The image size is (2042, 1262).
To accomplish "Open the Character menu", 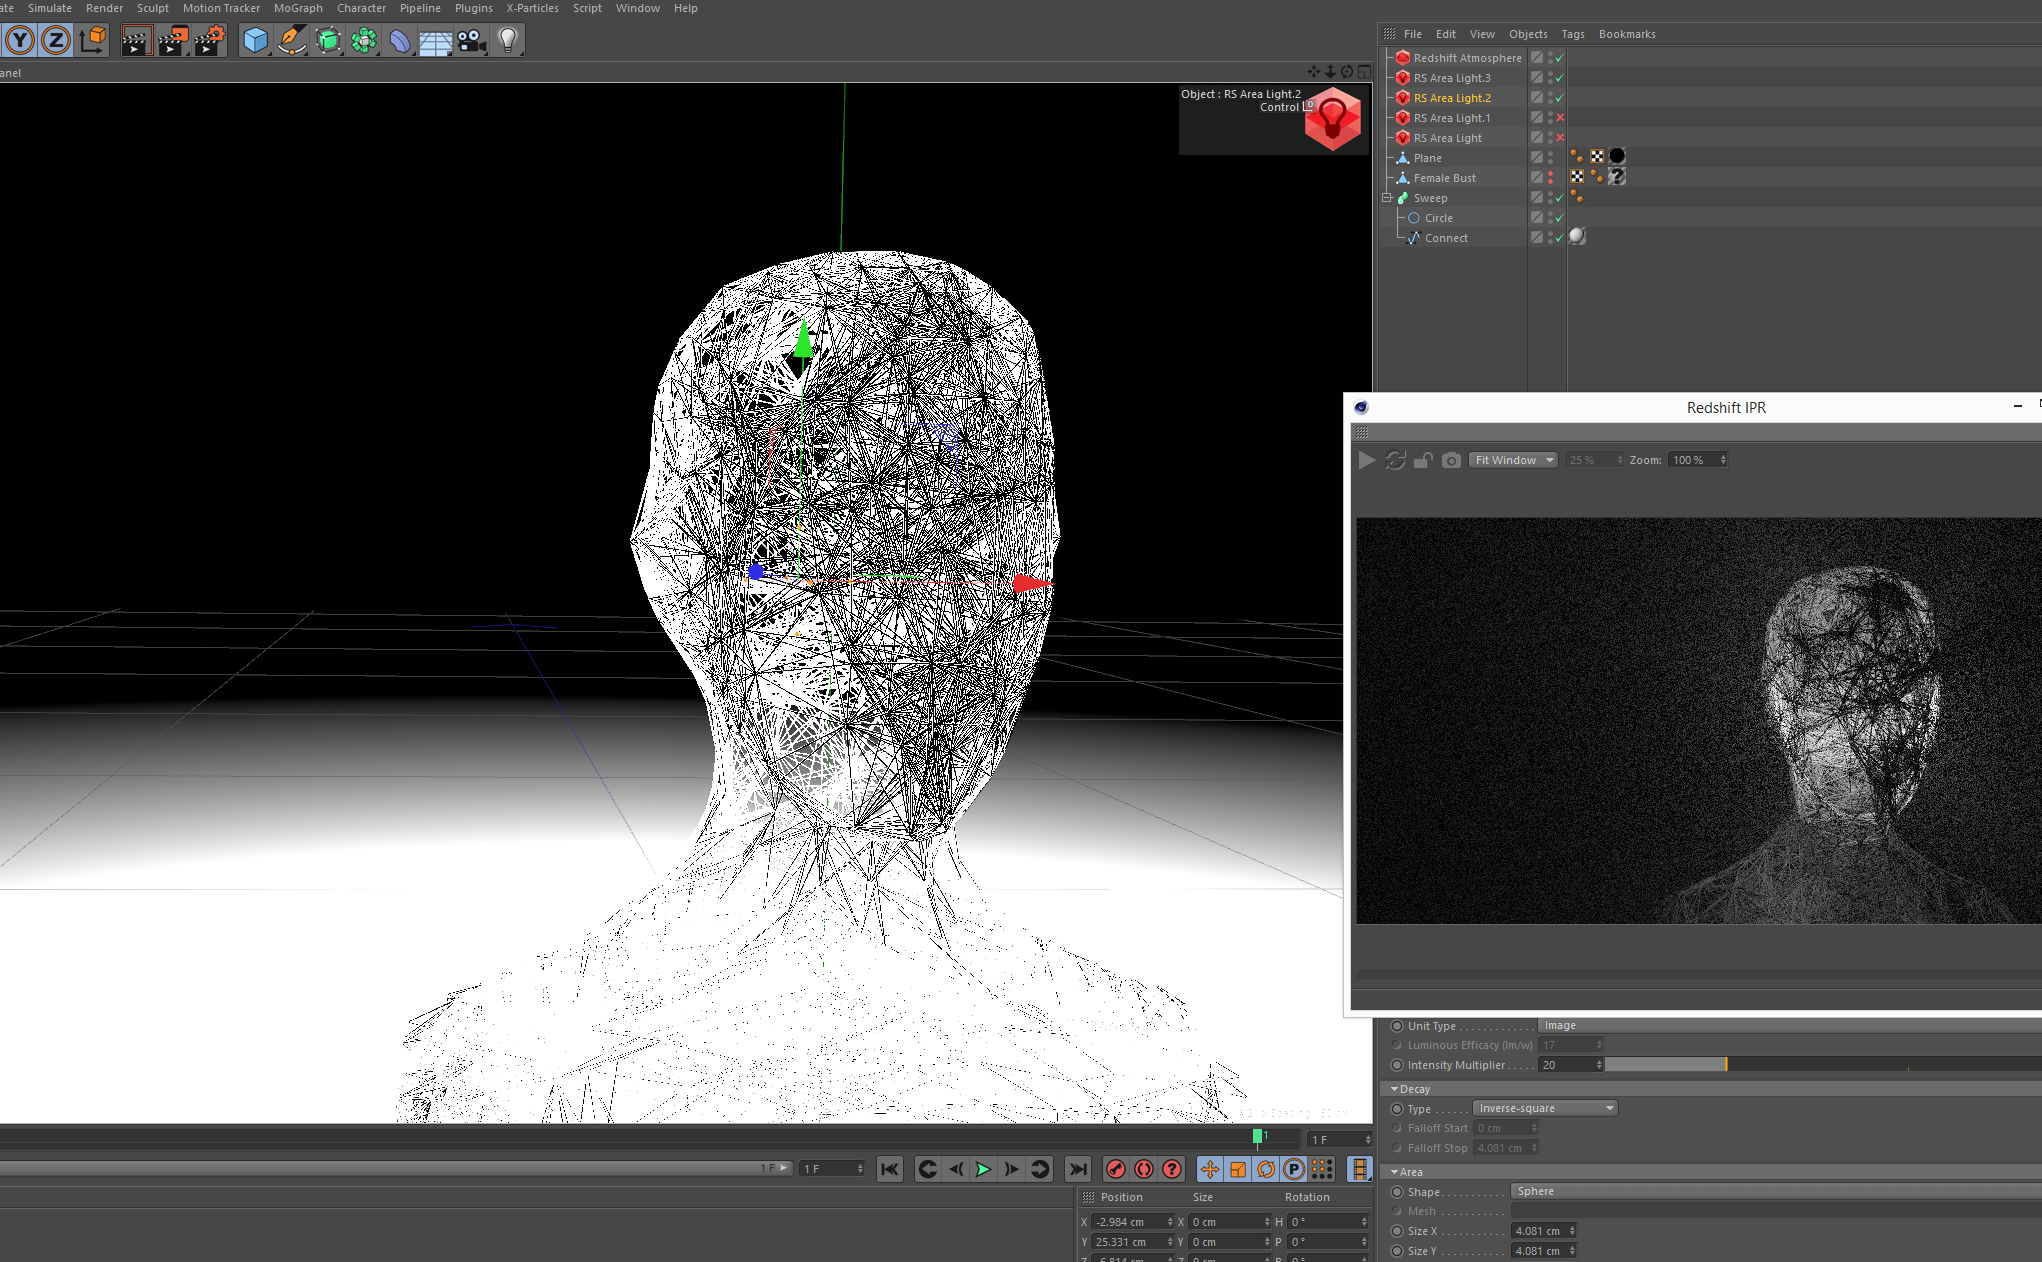I will (x=361, y=8).
